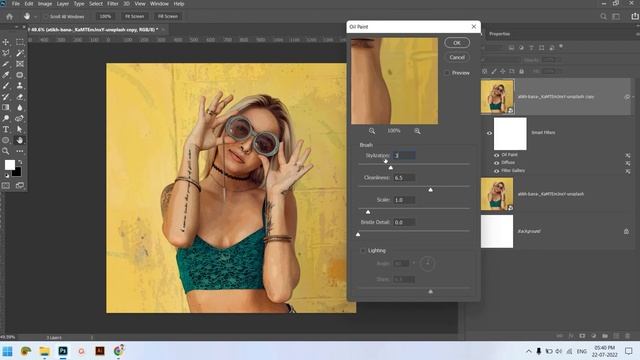
Task: Cancel the Oil Paint dialog
Action: (457, 58)
